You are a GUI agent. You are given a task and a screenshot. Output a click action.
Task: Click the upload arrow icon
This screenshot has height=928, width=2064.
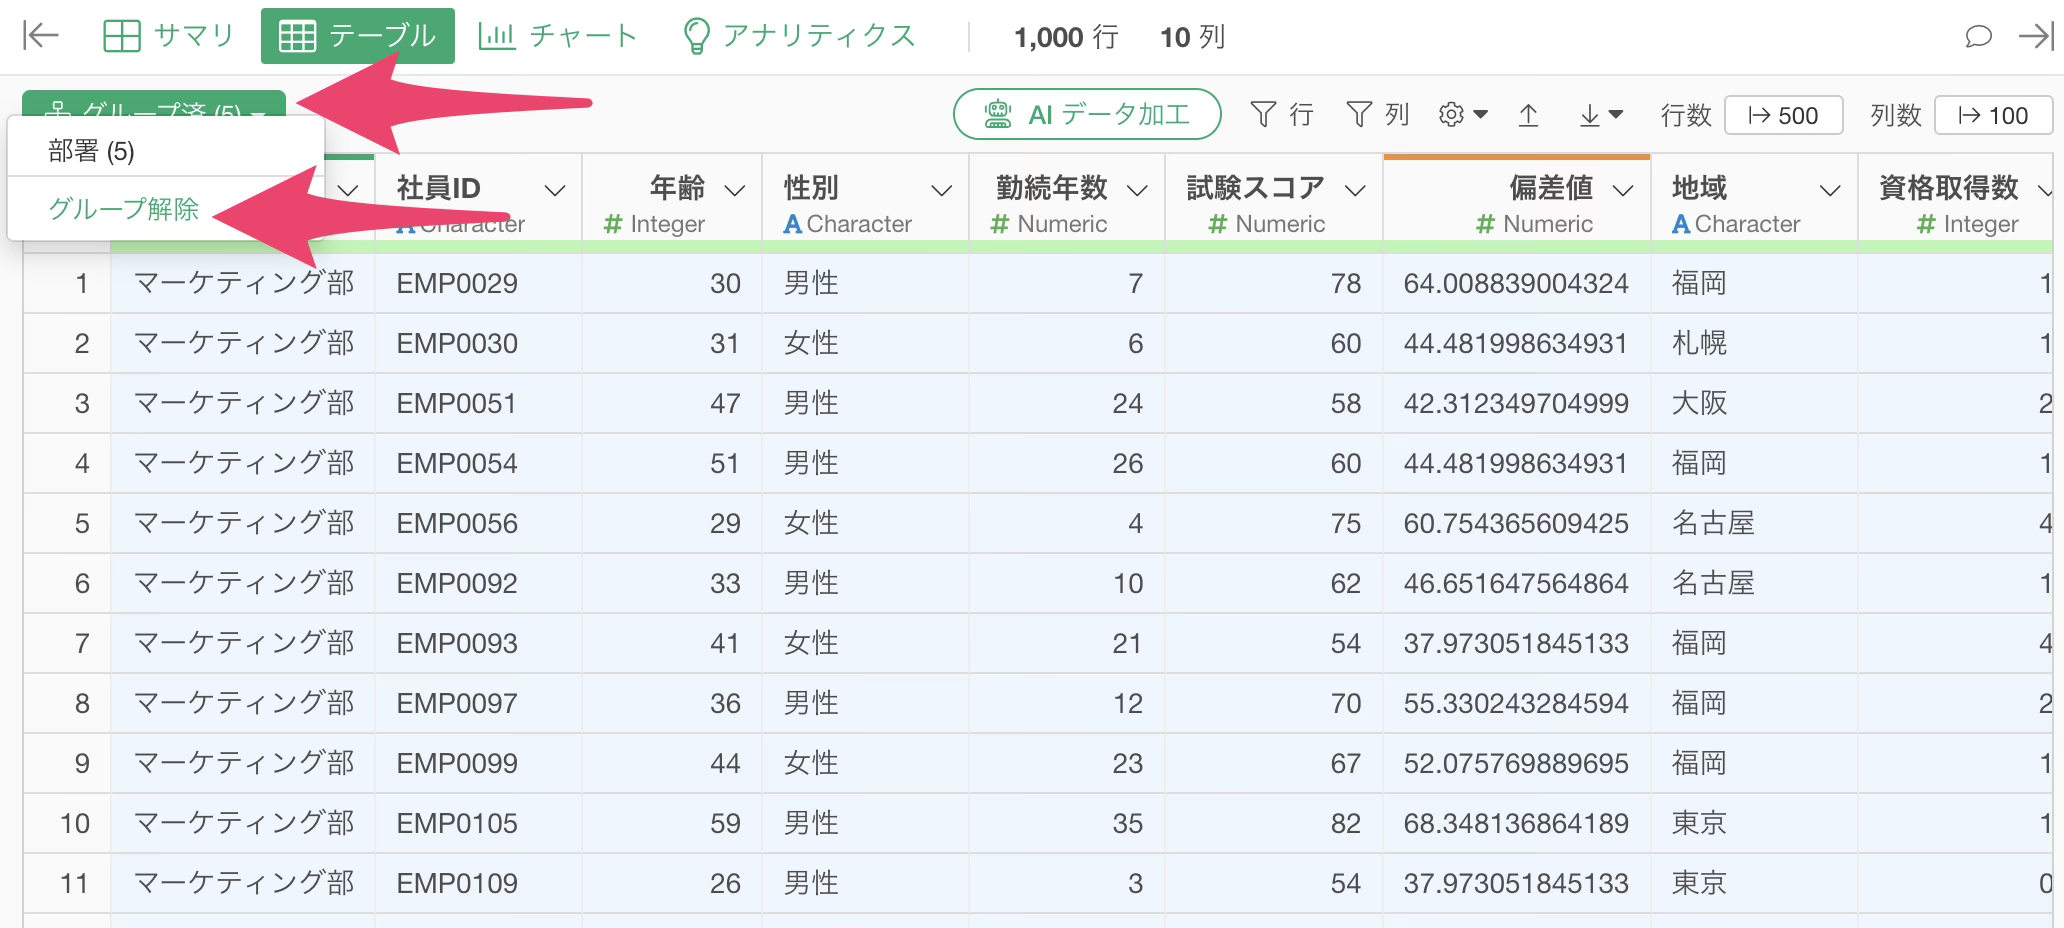point(1528,116)
